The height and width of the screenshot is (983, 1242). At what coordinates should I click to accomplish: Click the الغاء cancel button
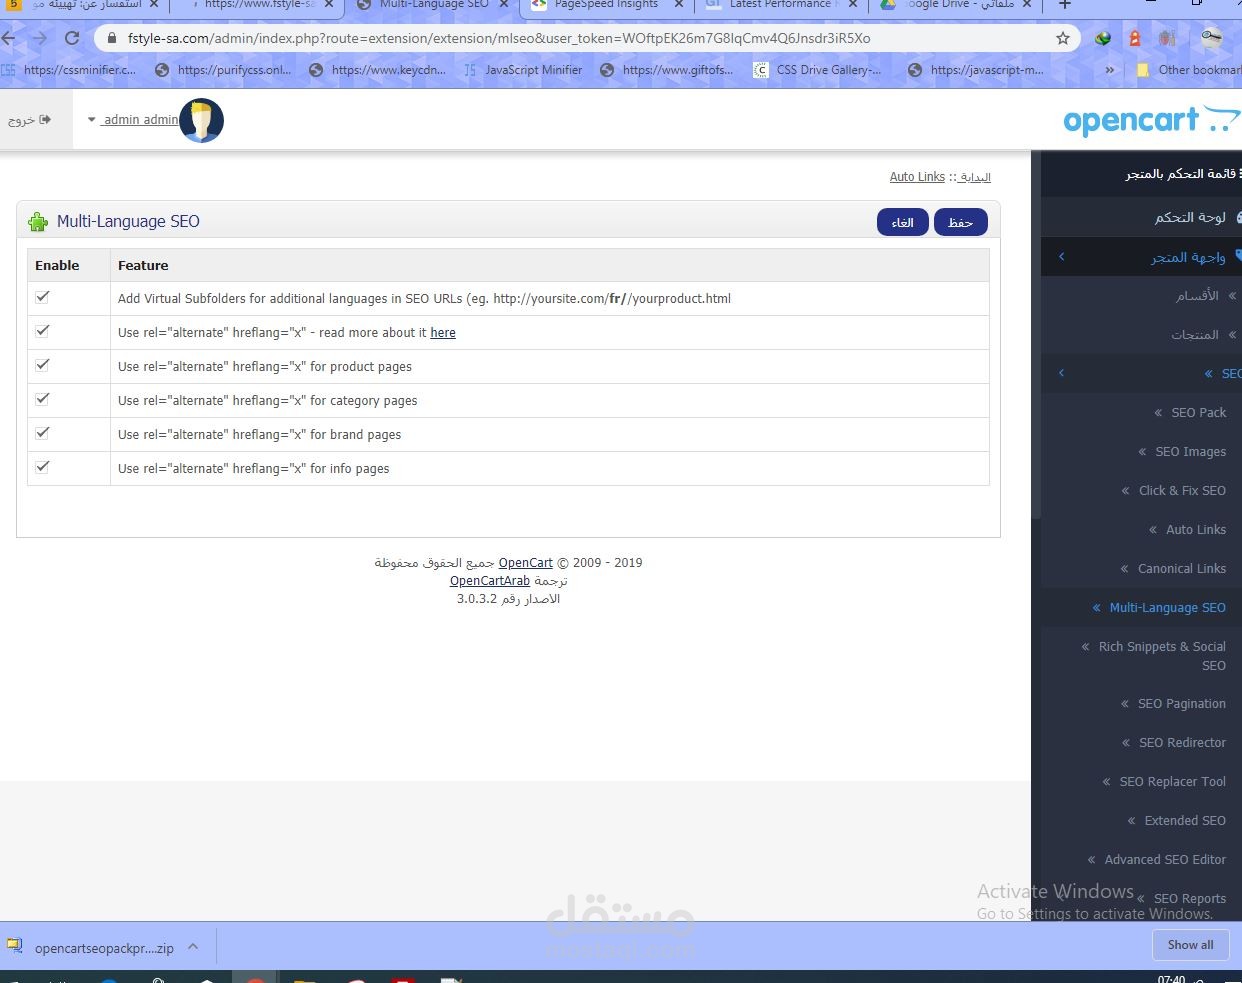click(902, 222)
